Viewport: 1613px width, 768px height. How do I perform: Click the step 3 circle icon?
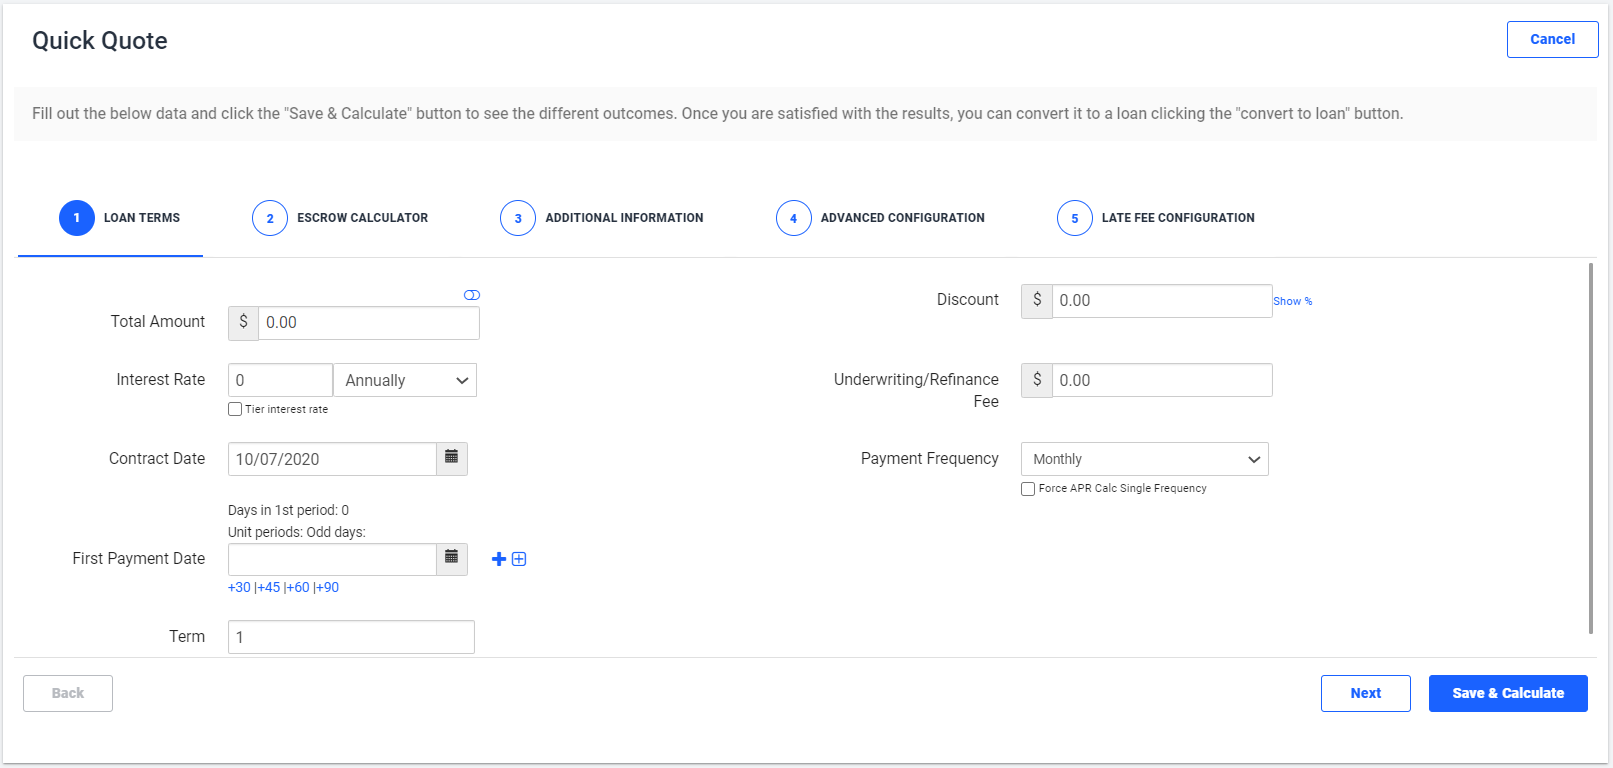click(x=518, y=218)
